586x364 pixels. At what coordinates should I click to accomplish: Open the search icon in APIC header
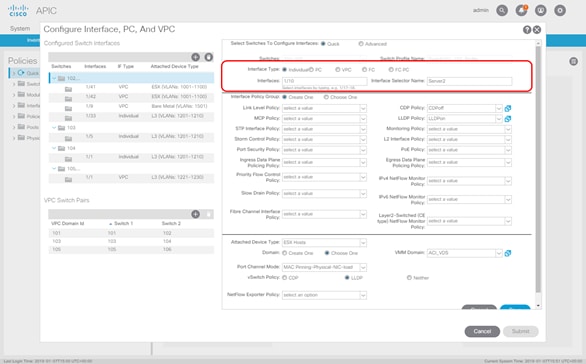(502, 10)
